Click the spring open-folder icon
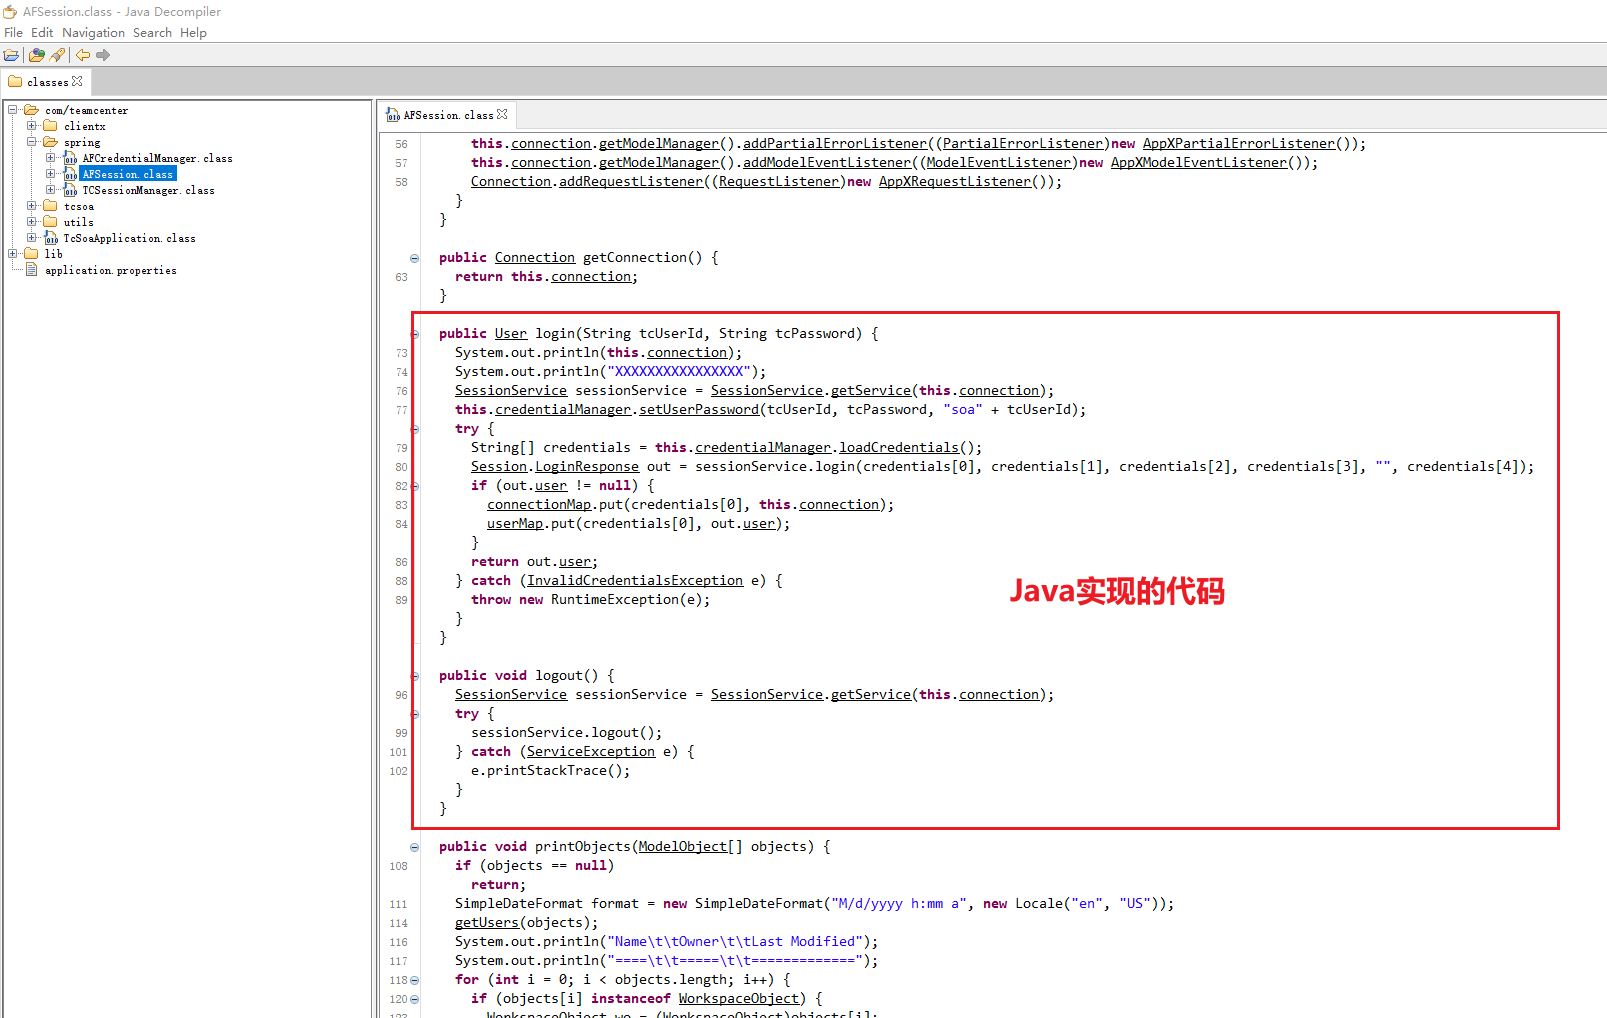This screenshot has width=1607, height=1018. click(x=51, y=142)
